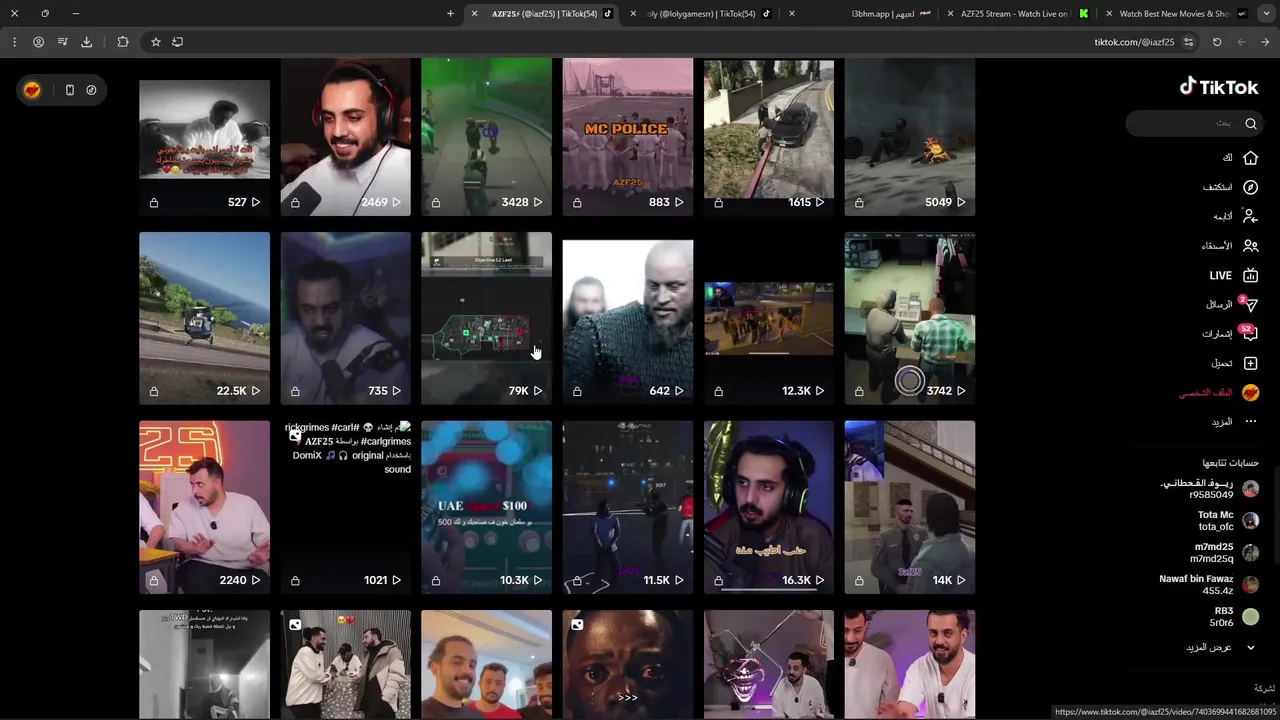
Task: Open the Friends icon in sidebar
Action: (1250, 245)
